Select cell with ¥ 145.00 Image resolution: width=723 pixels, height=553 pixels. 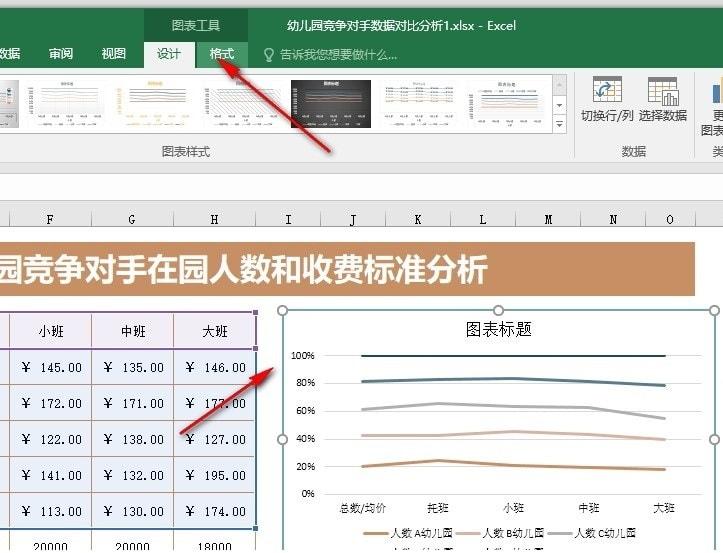click(51, 367)
